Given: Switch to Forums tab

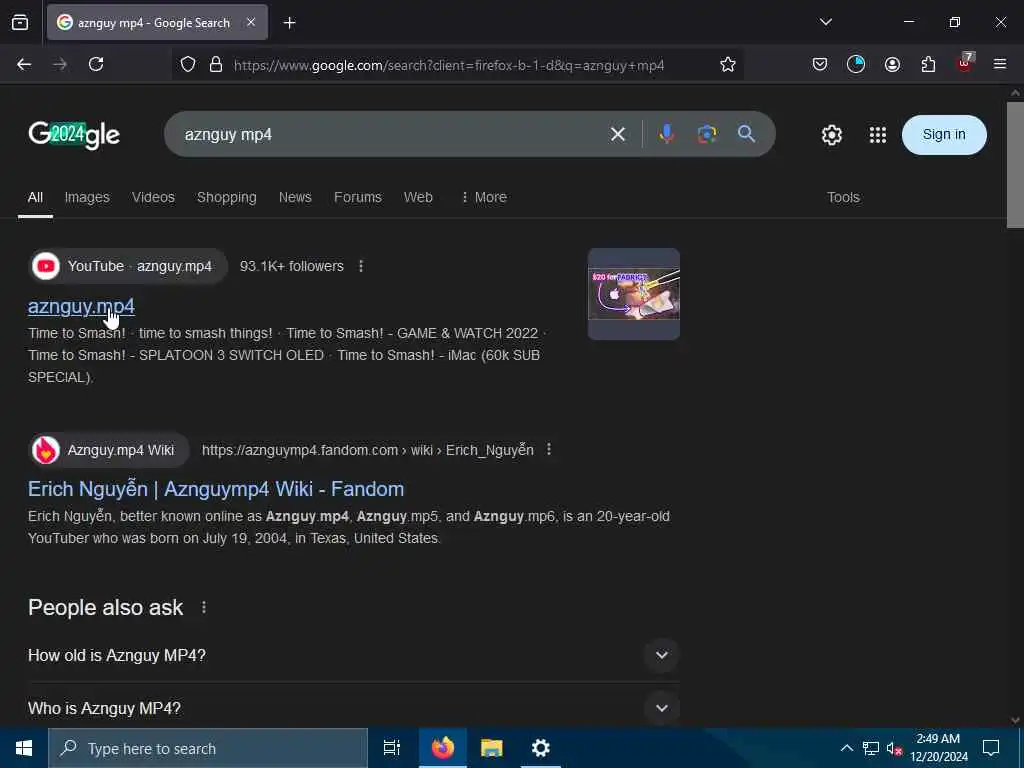Looking at the screenshot, I should [x=358, y=197].
